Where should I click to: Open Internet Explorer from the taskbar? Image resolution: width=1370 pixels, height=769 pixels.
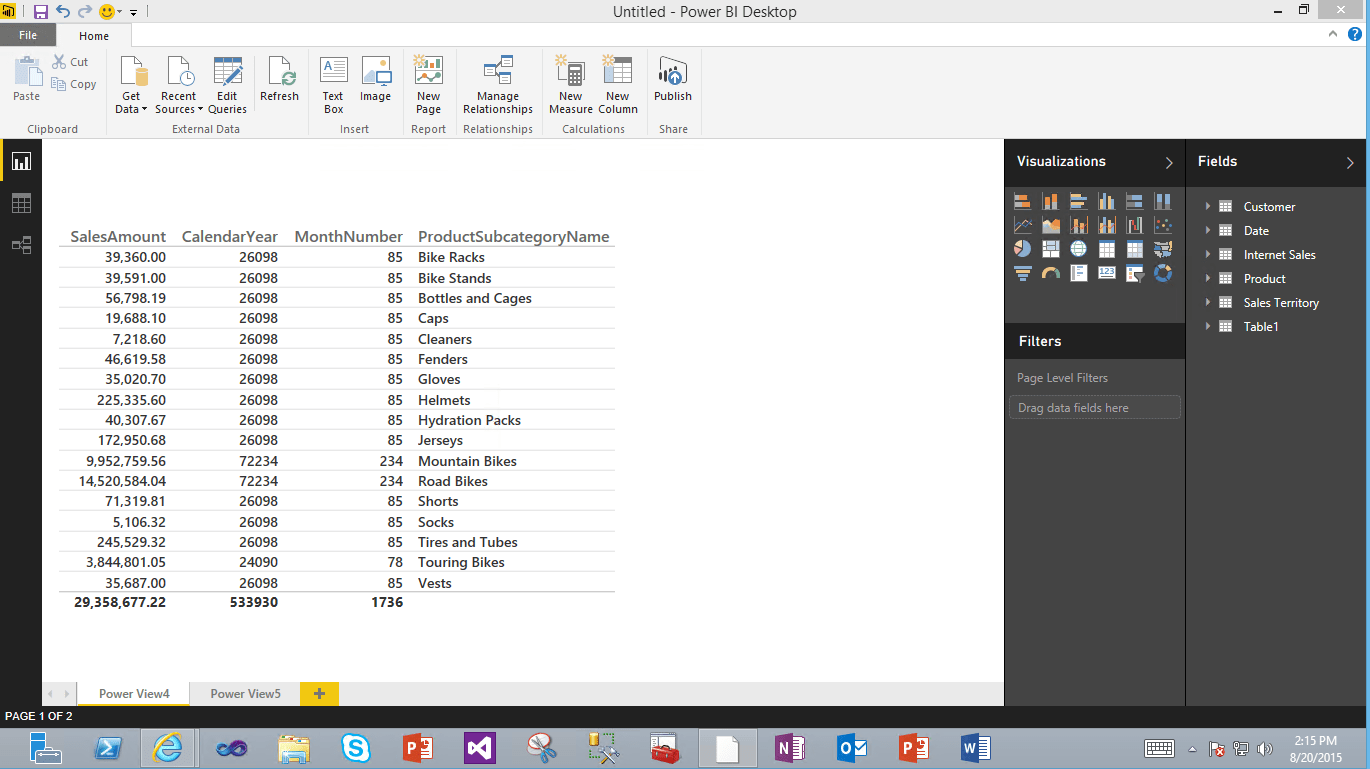click(168, 748)
